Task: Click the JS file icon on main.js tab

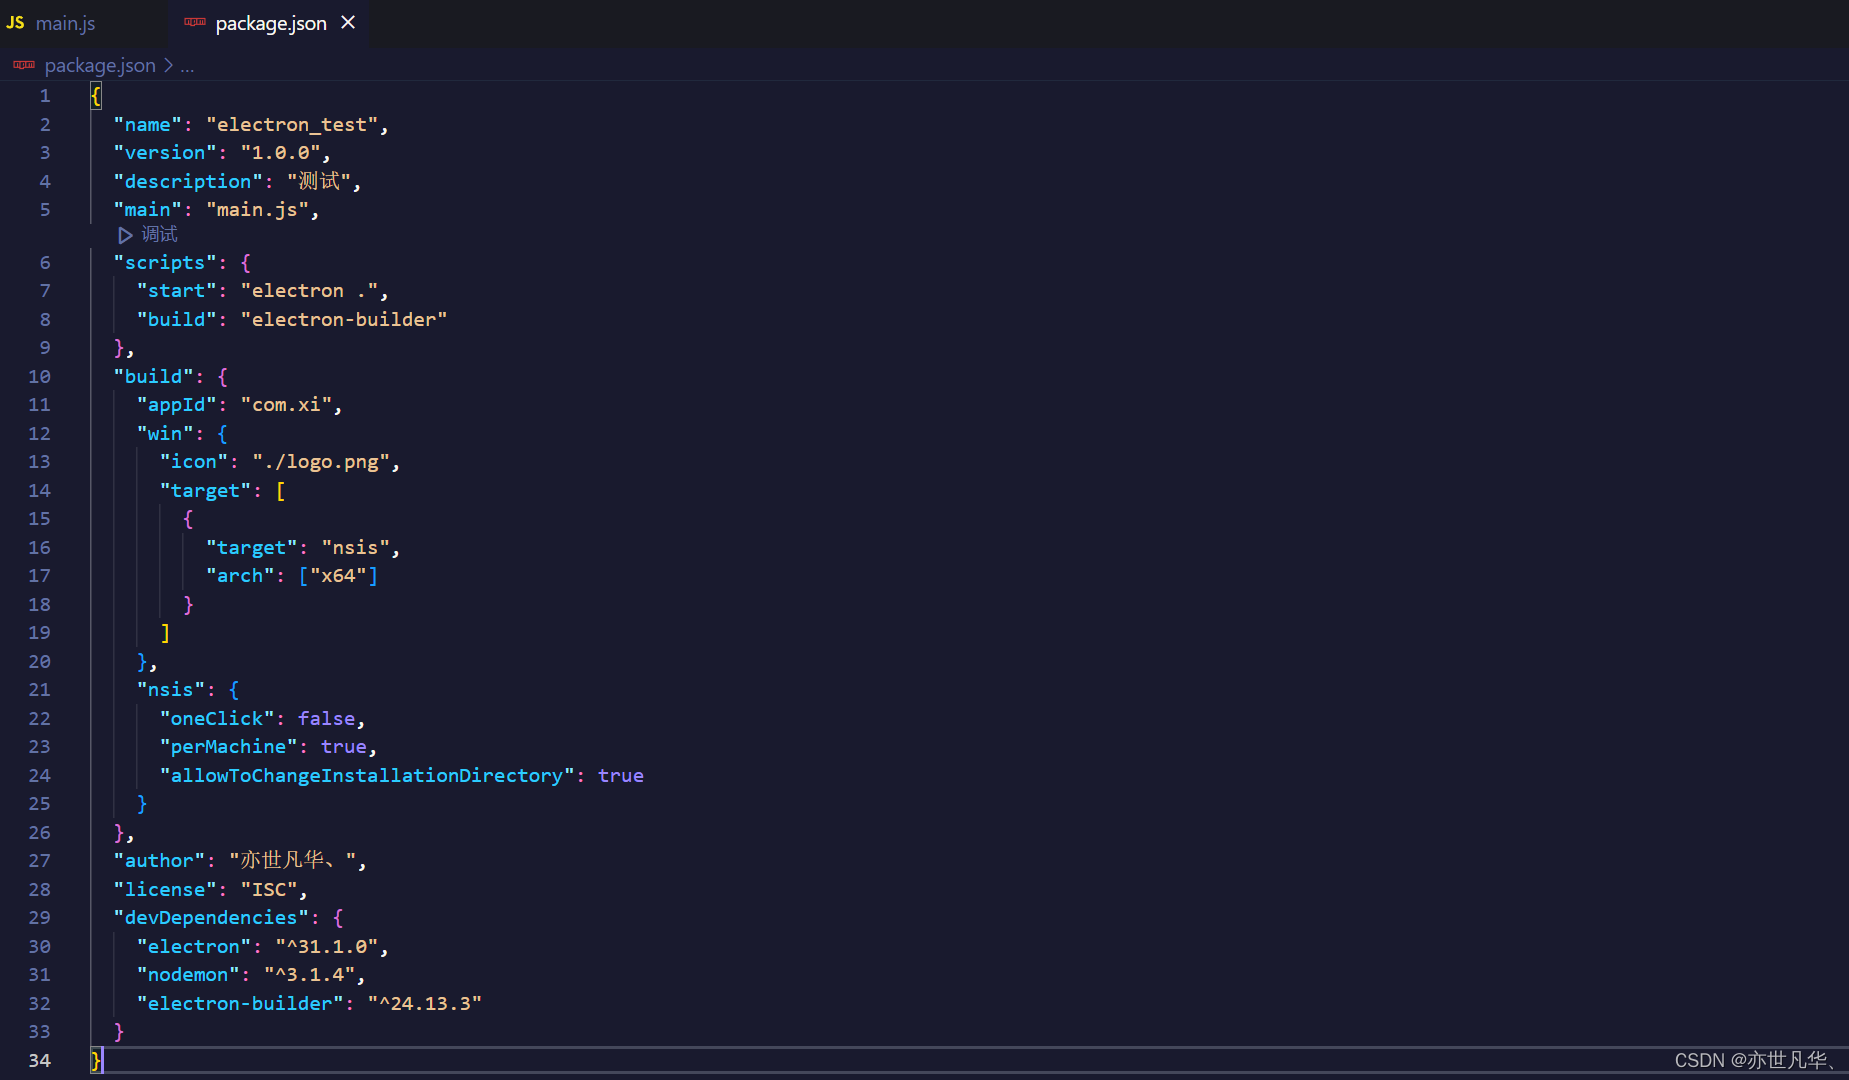Action: (16, 22)
